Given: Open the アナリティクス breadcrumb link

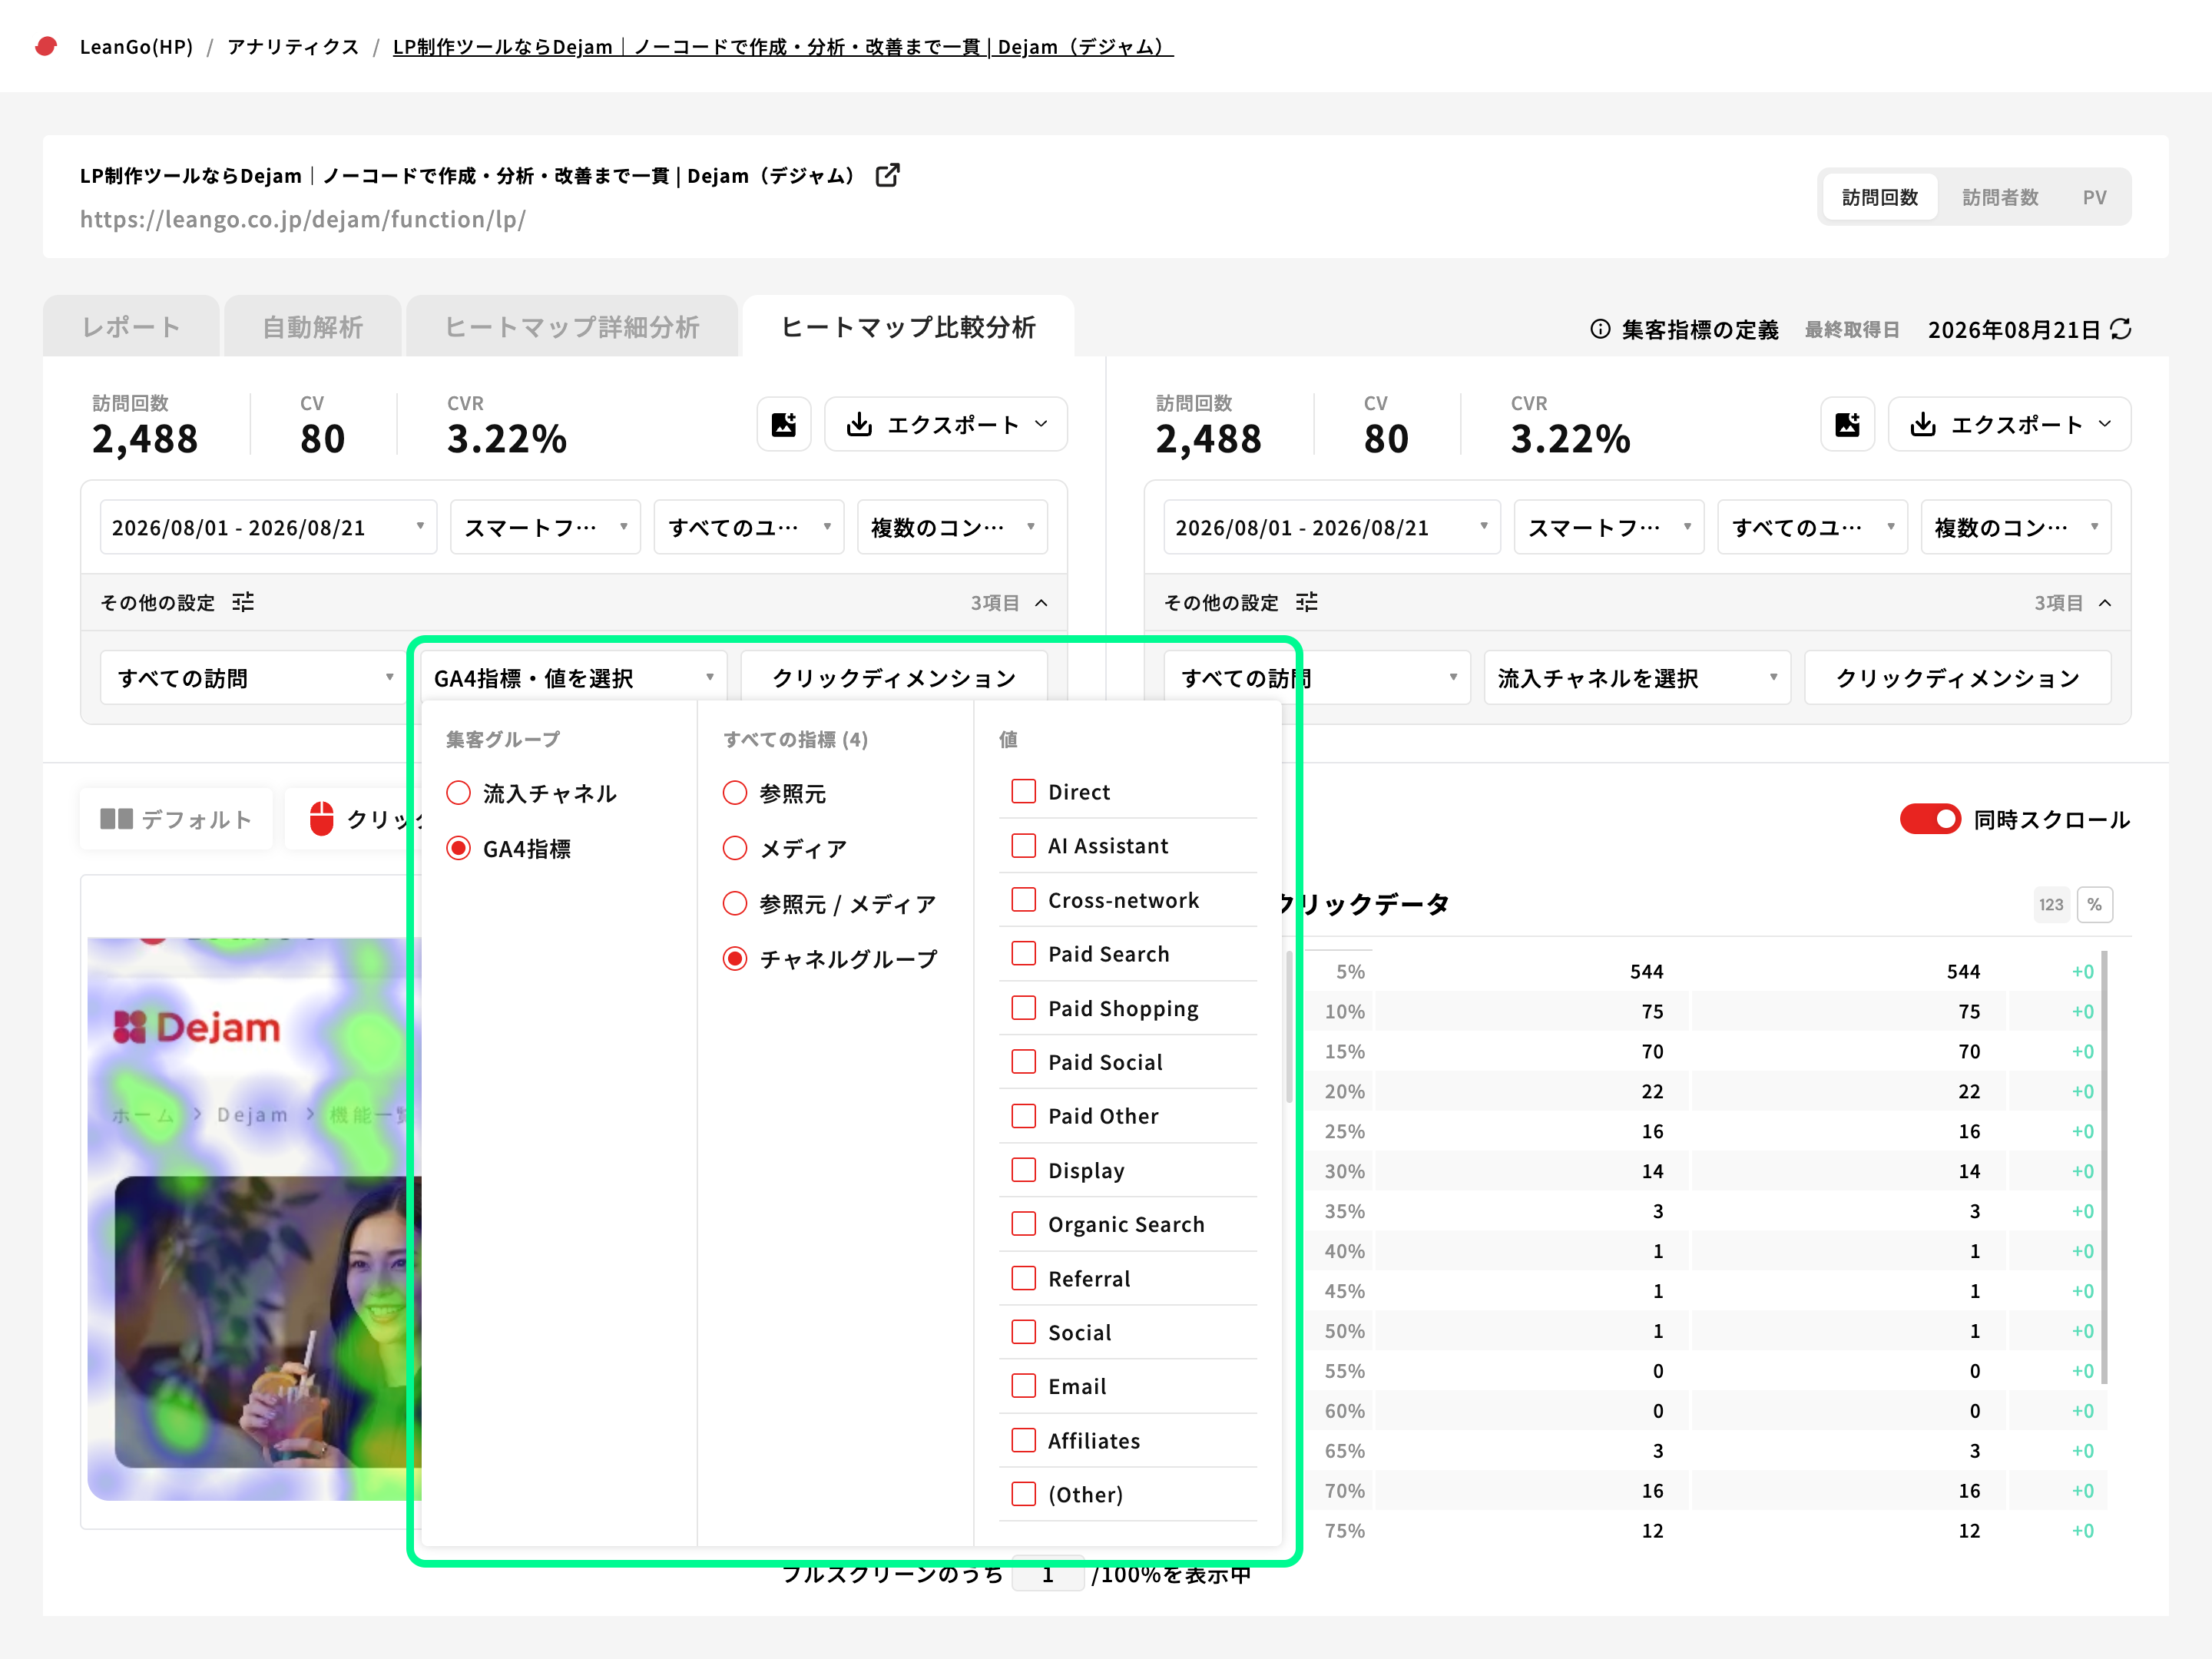Looking at the screenshot, I should [x=293, y=46].
